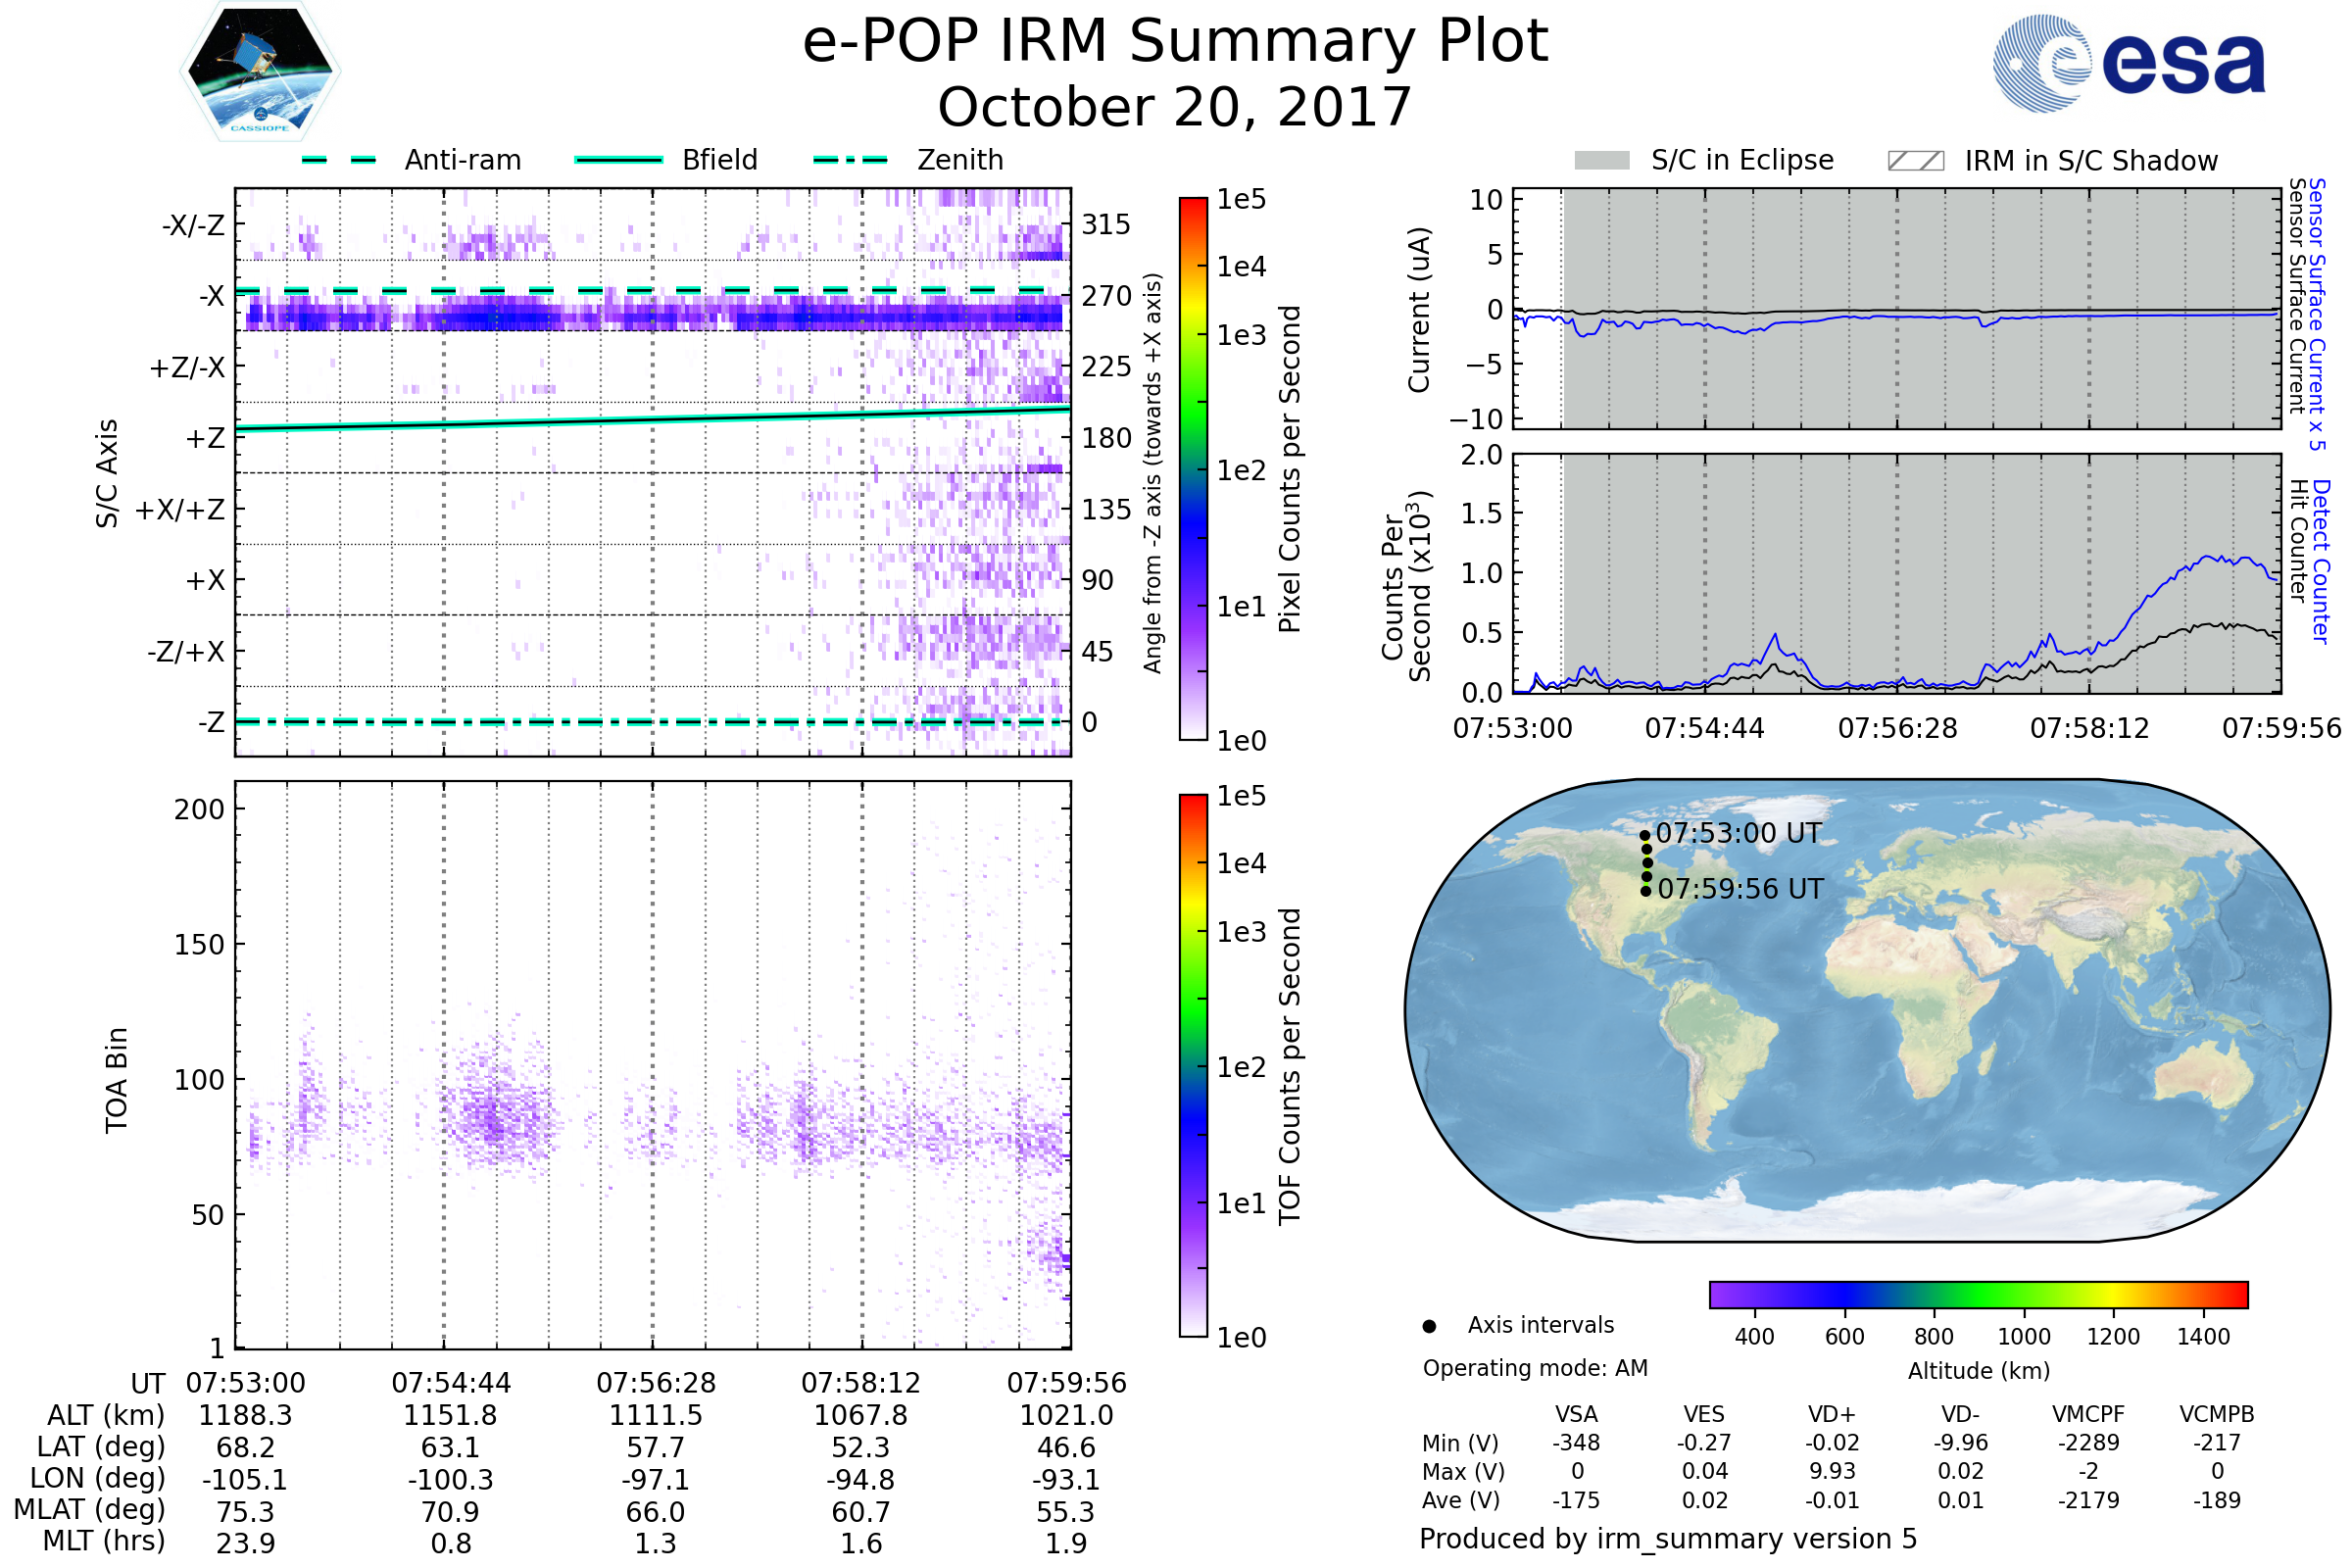Click the October 20, 2017 date heading

[1175, 107]
